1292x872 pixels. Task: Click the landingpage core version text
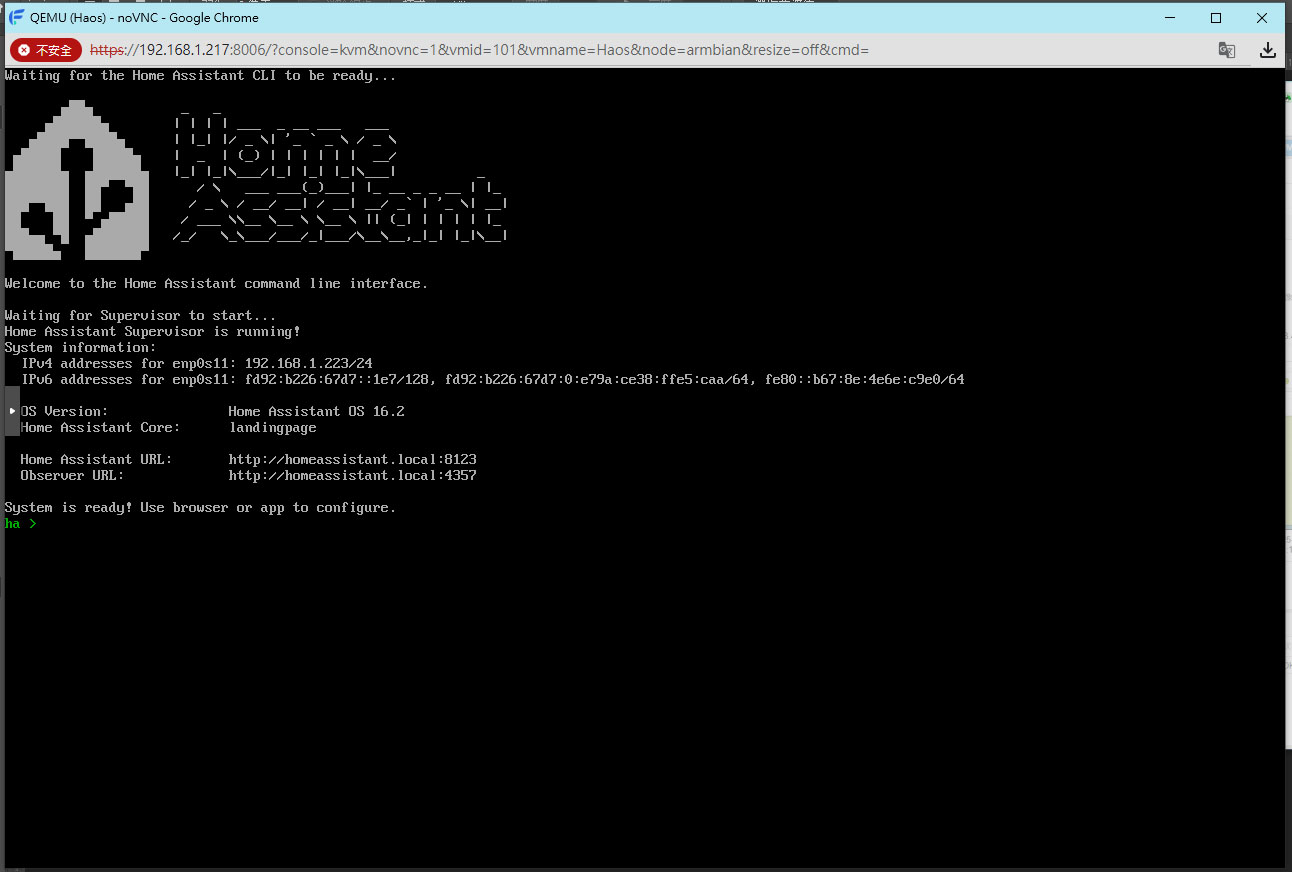(272, 428)
